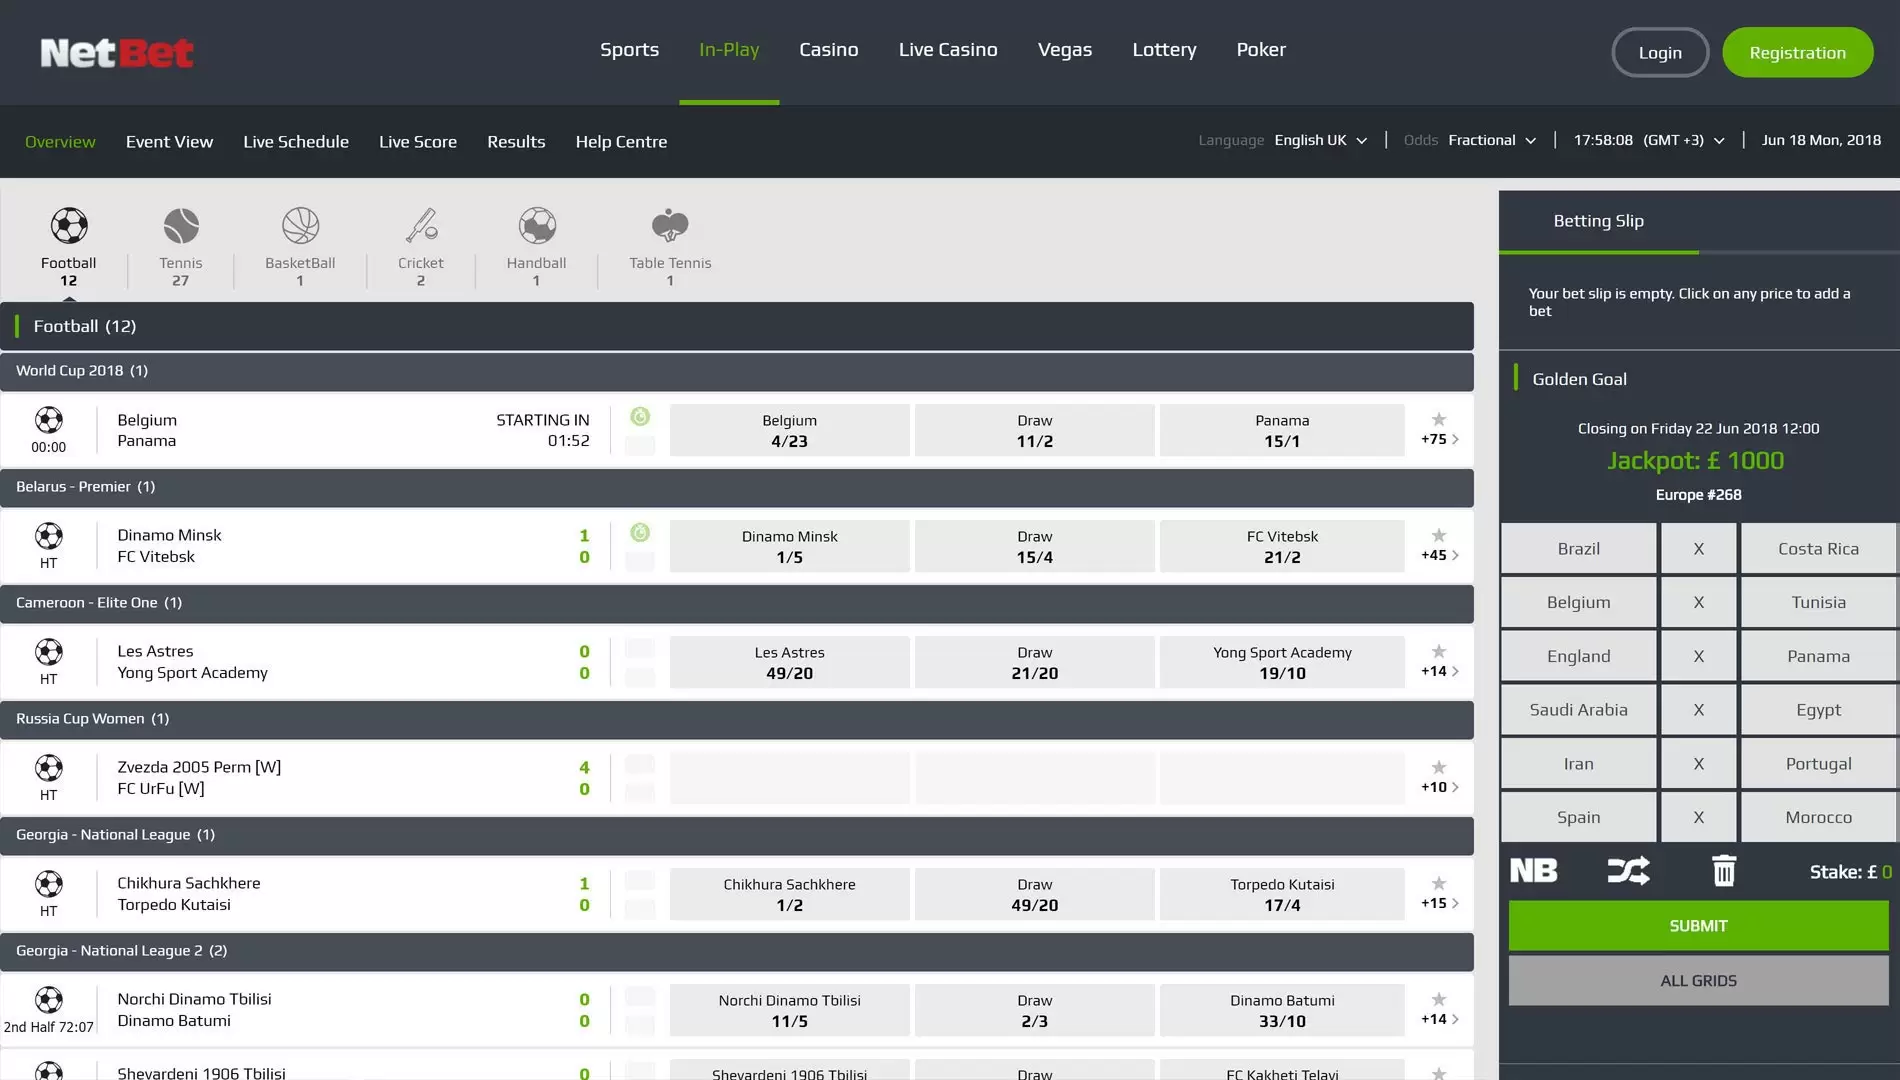This screenshot has width=1900, height=1080.
Task: Open ALL GRIDS in Golden Goal
Action: click(1698, 981)
